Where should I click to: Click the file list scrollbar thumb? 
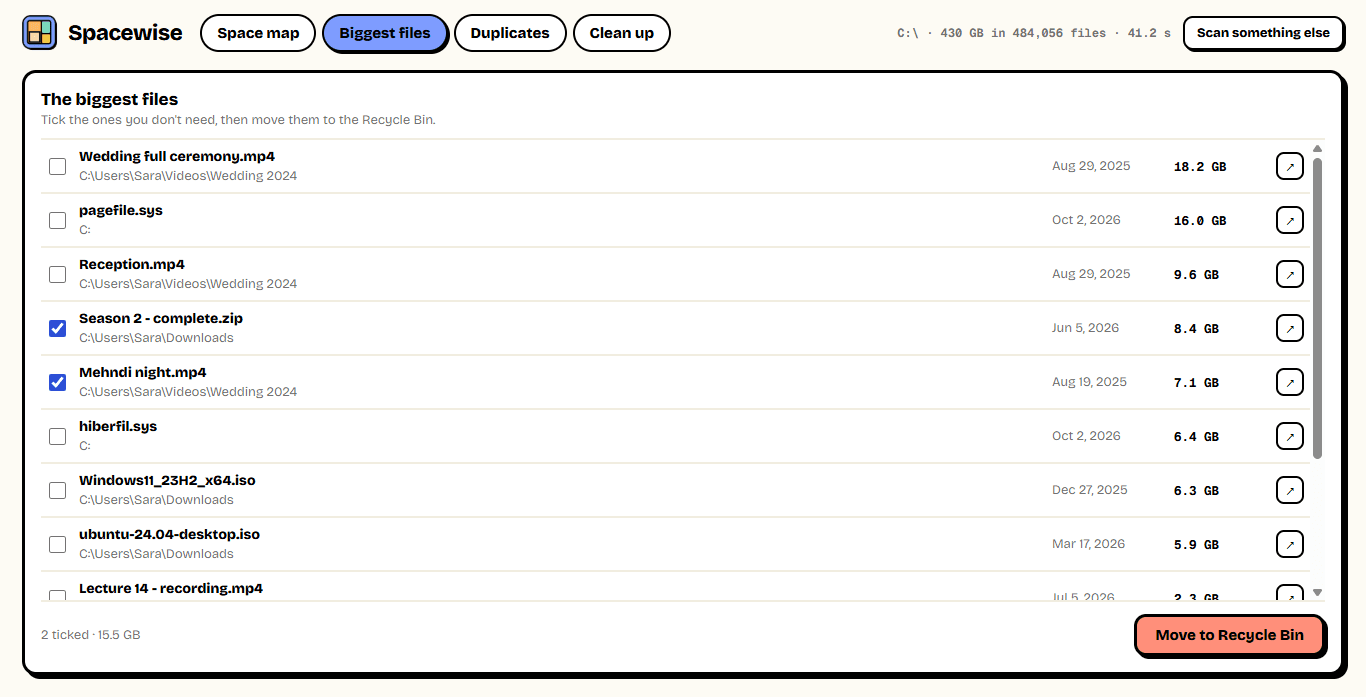pos(1317,308)
